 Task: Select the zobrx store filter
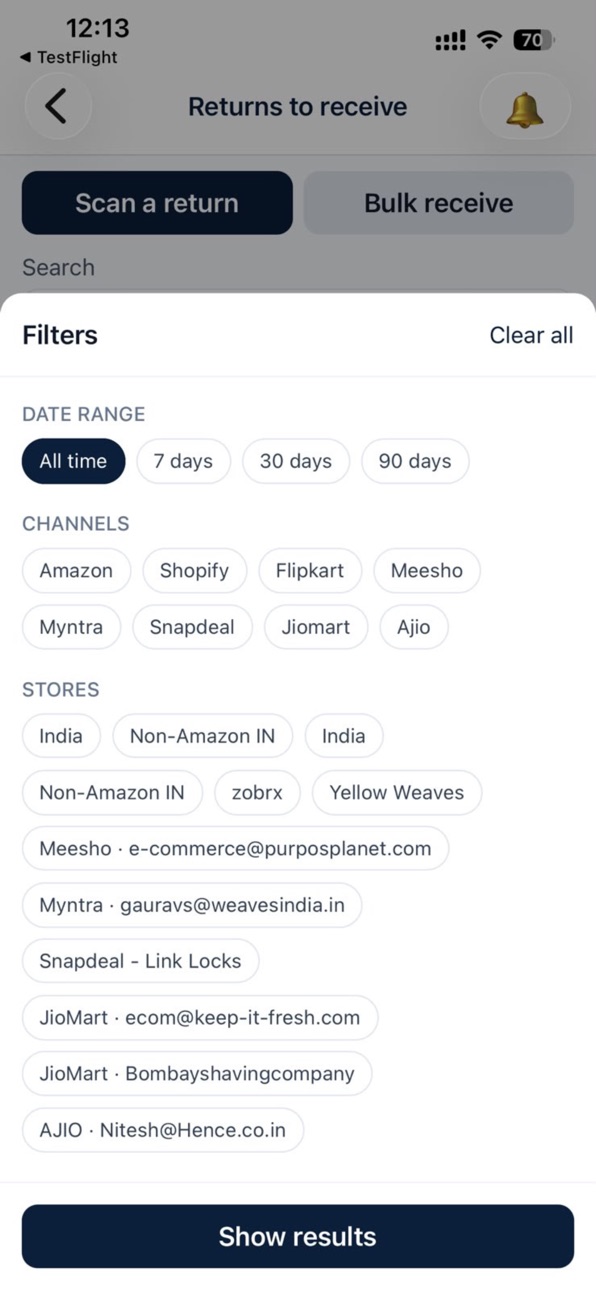(257, 793)
